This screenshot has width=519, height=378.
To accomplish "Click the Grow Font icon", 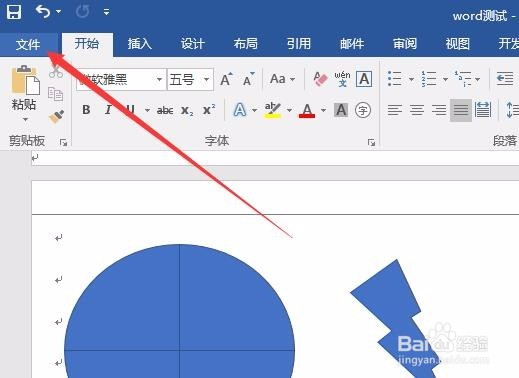I will pos(226,79).
